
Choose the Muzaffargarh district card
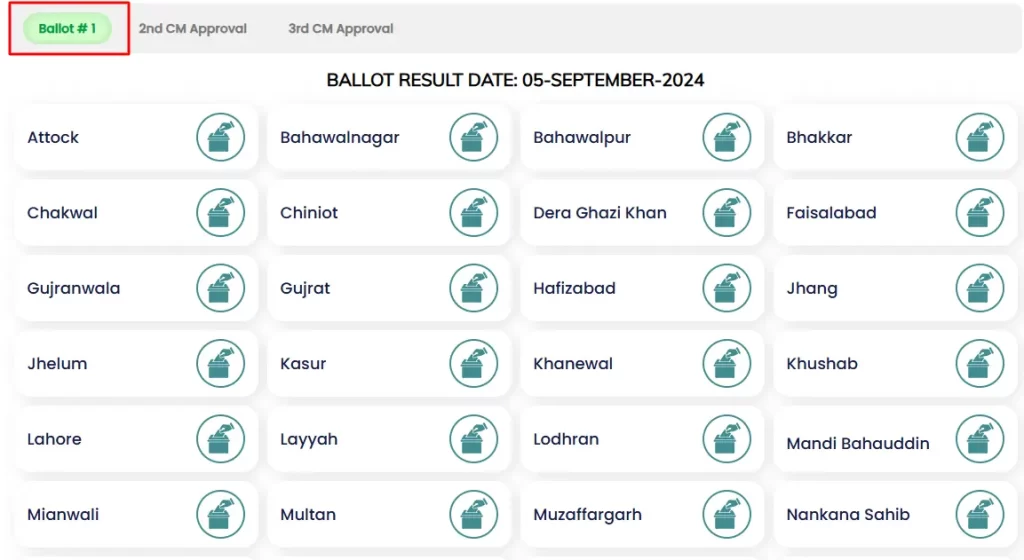588,515
